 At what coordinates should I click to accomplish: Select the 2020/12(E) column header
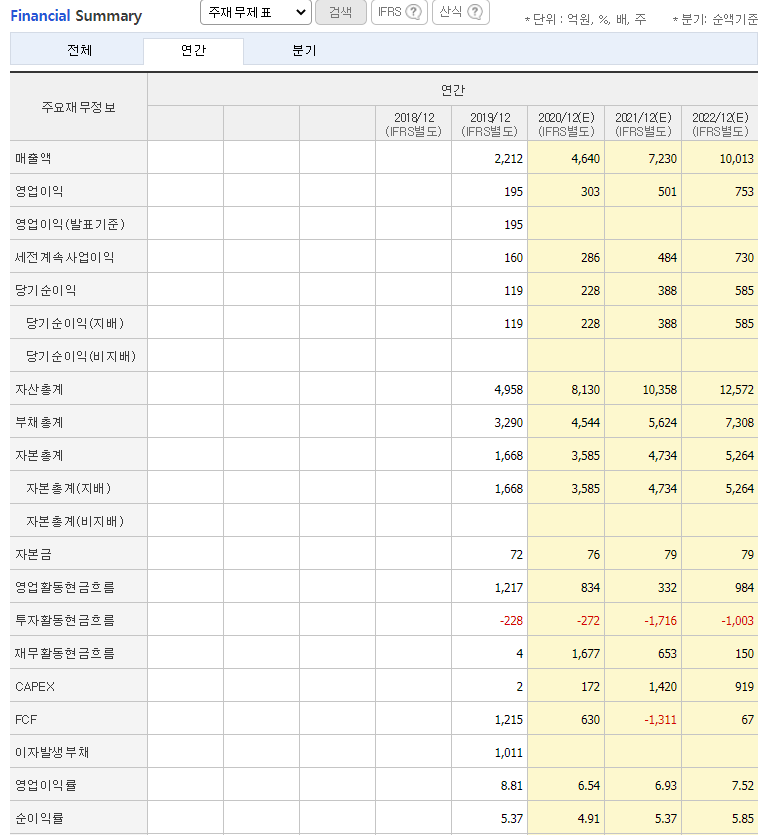566,124
